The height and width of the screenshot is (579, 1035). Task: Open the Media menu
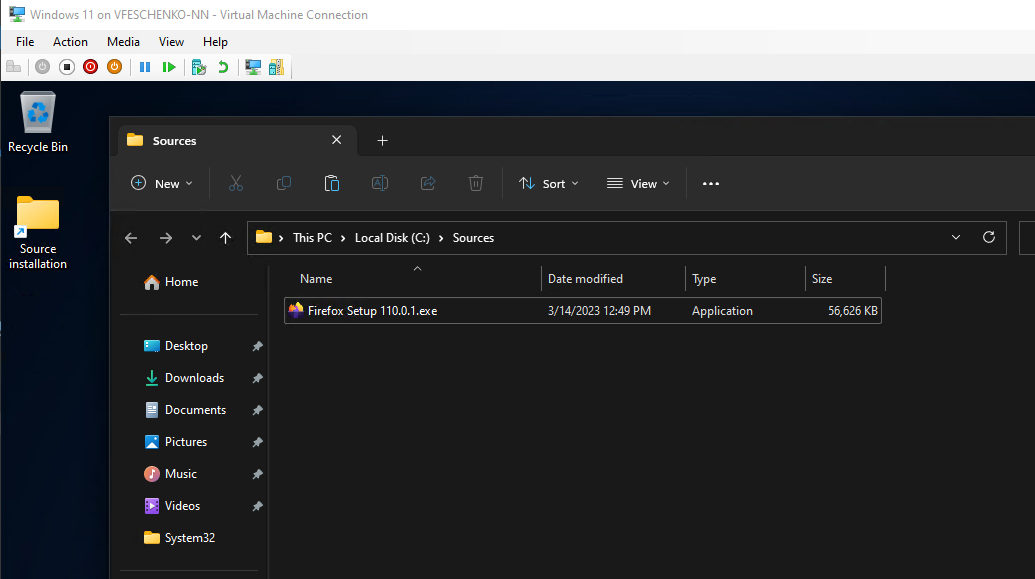[123, 42]
